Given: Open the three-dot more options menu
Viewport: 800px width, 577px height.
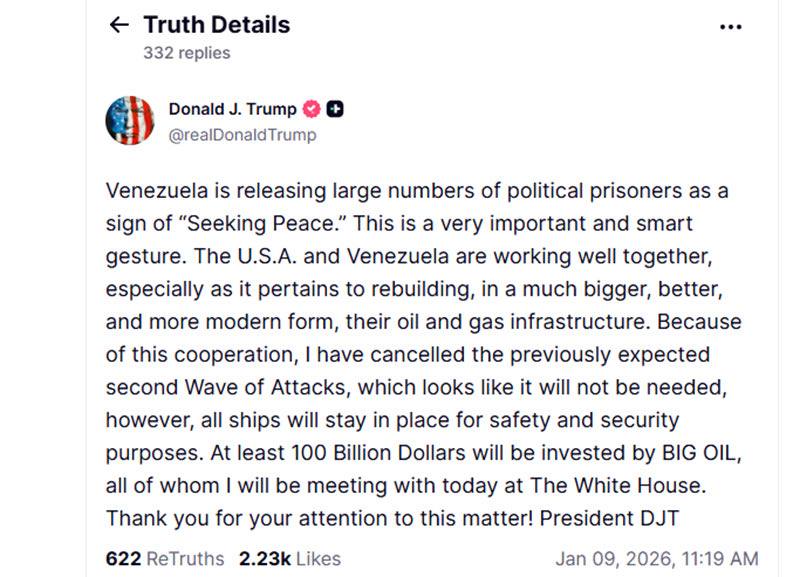Looking at the screenshot, I should coord(730,27).
